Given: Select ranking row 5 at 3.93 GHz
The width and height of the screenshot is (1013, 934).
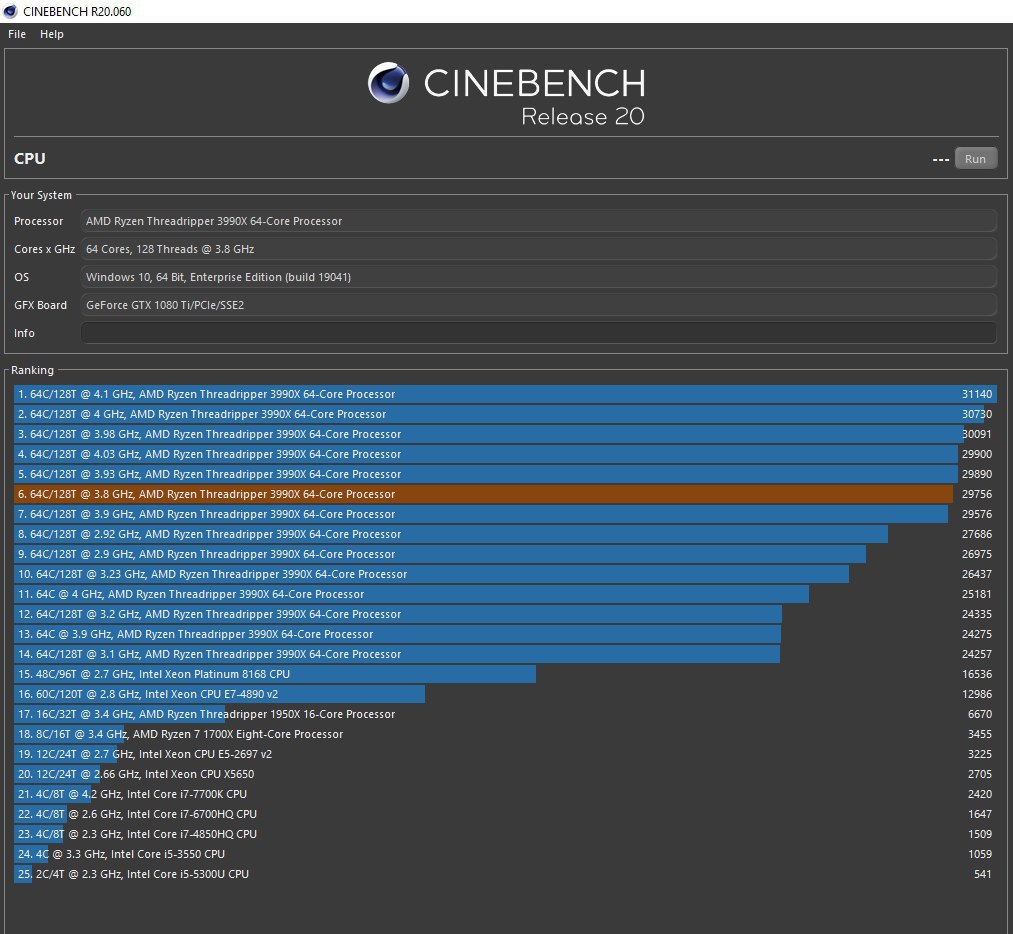Looking at the screenshot, I should tap(505, 474).
